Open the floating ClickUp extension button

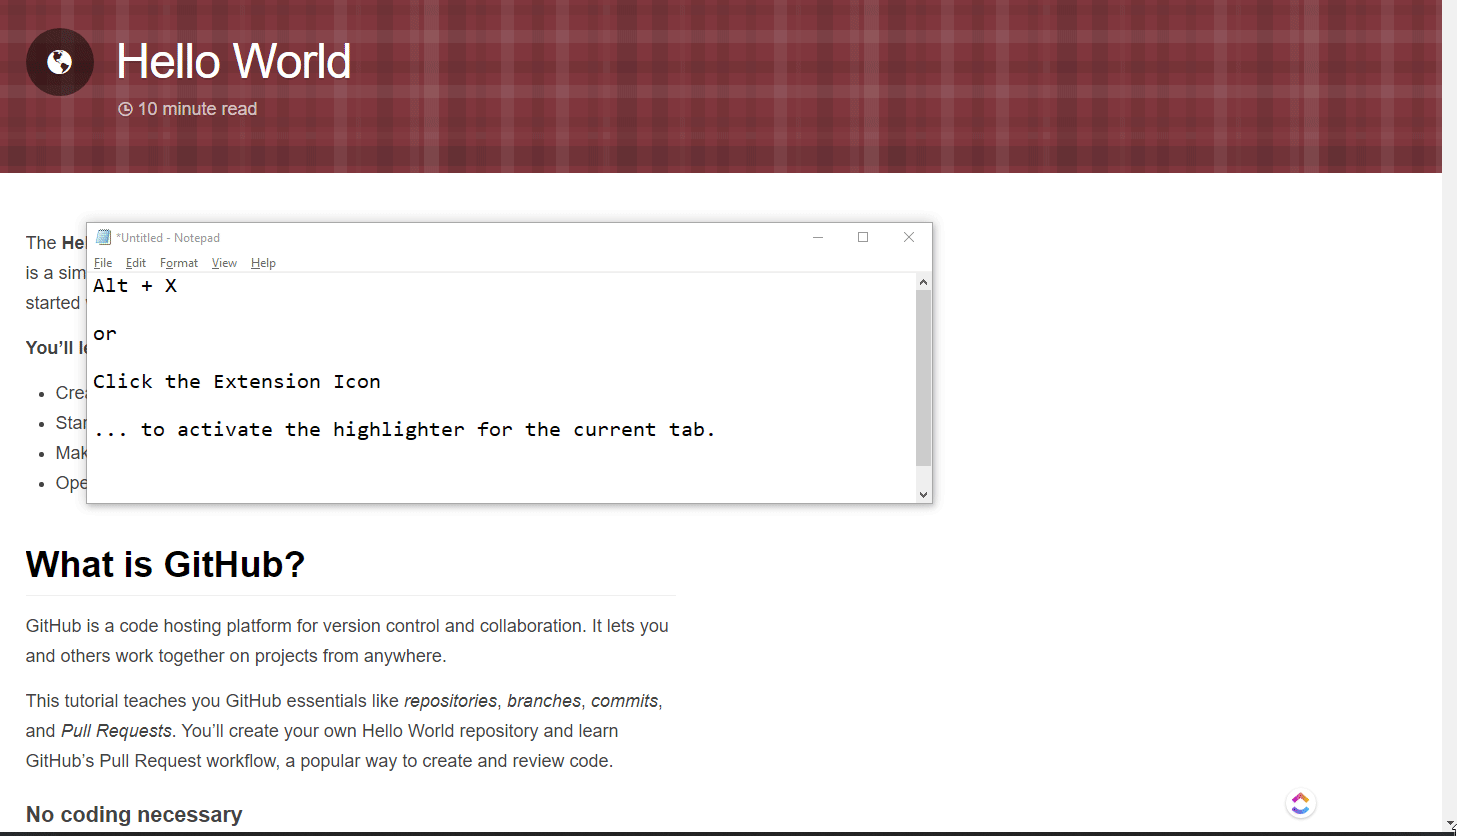click(x=1300, y=803)
